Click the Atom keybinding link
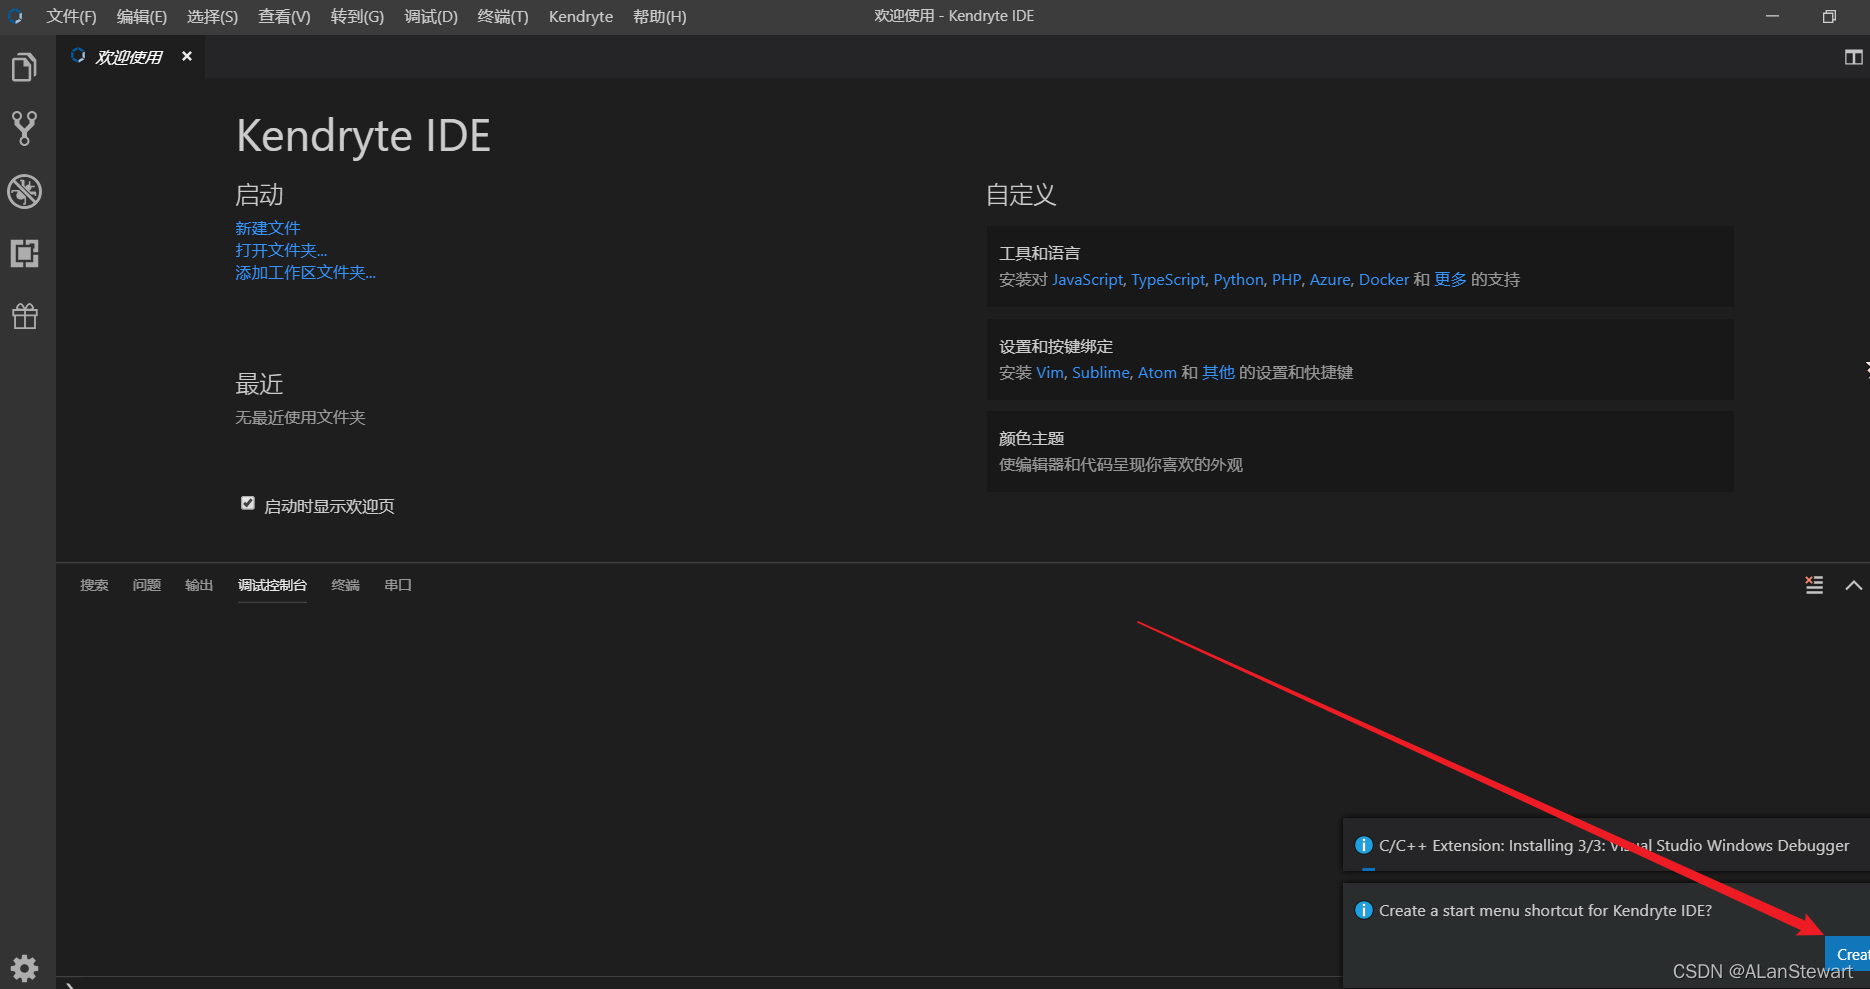 pyautogui.click(x=1157, y=372)
